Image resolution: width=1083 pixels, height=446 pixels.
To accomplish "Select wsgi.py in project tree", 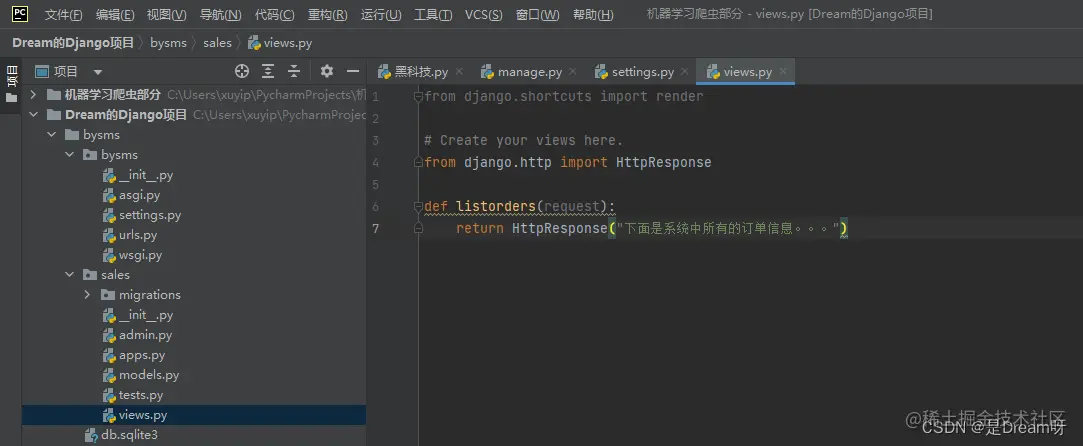I will pyautogui.click(x=194, y=255).
